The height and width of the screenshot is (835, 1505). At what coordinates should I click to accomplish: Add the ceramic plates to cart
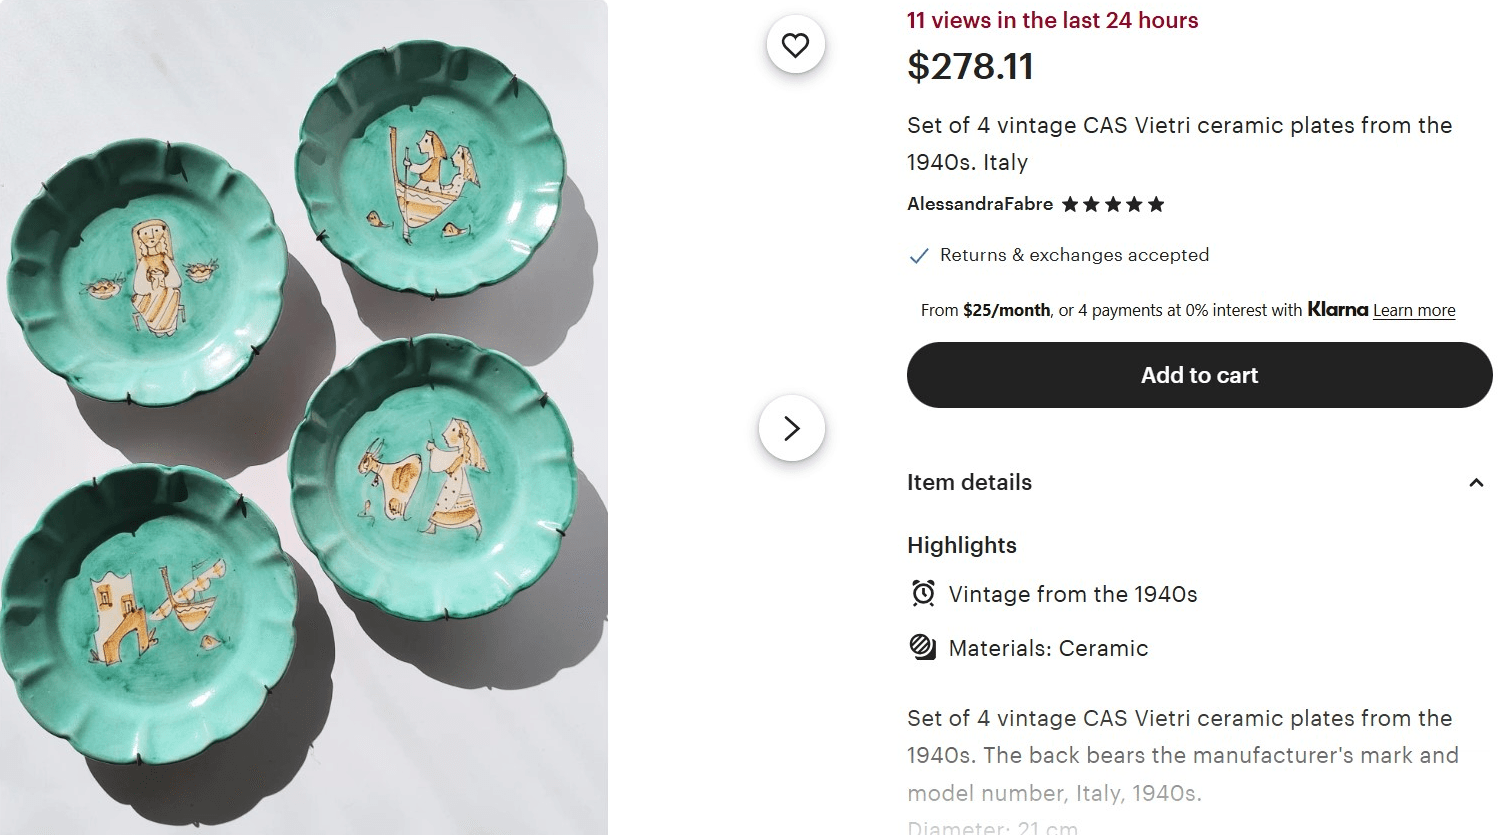(x=1199, y=375)
